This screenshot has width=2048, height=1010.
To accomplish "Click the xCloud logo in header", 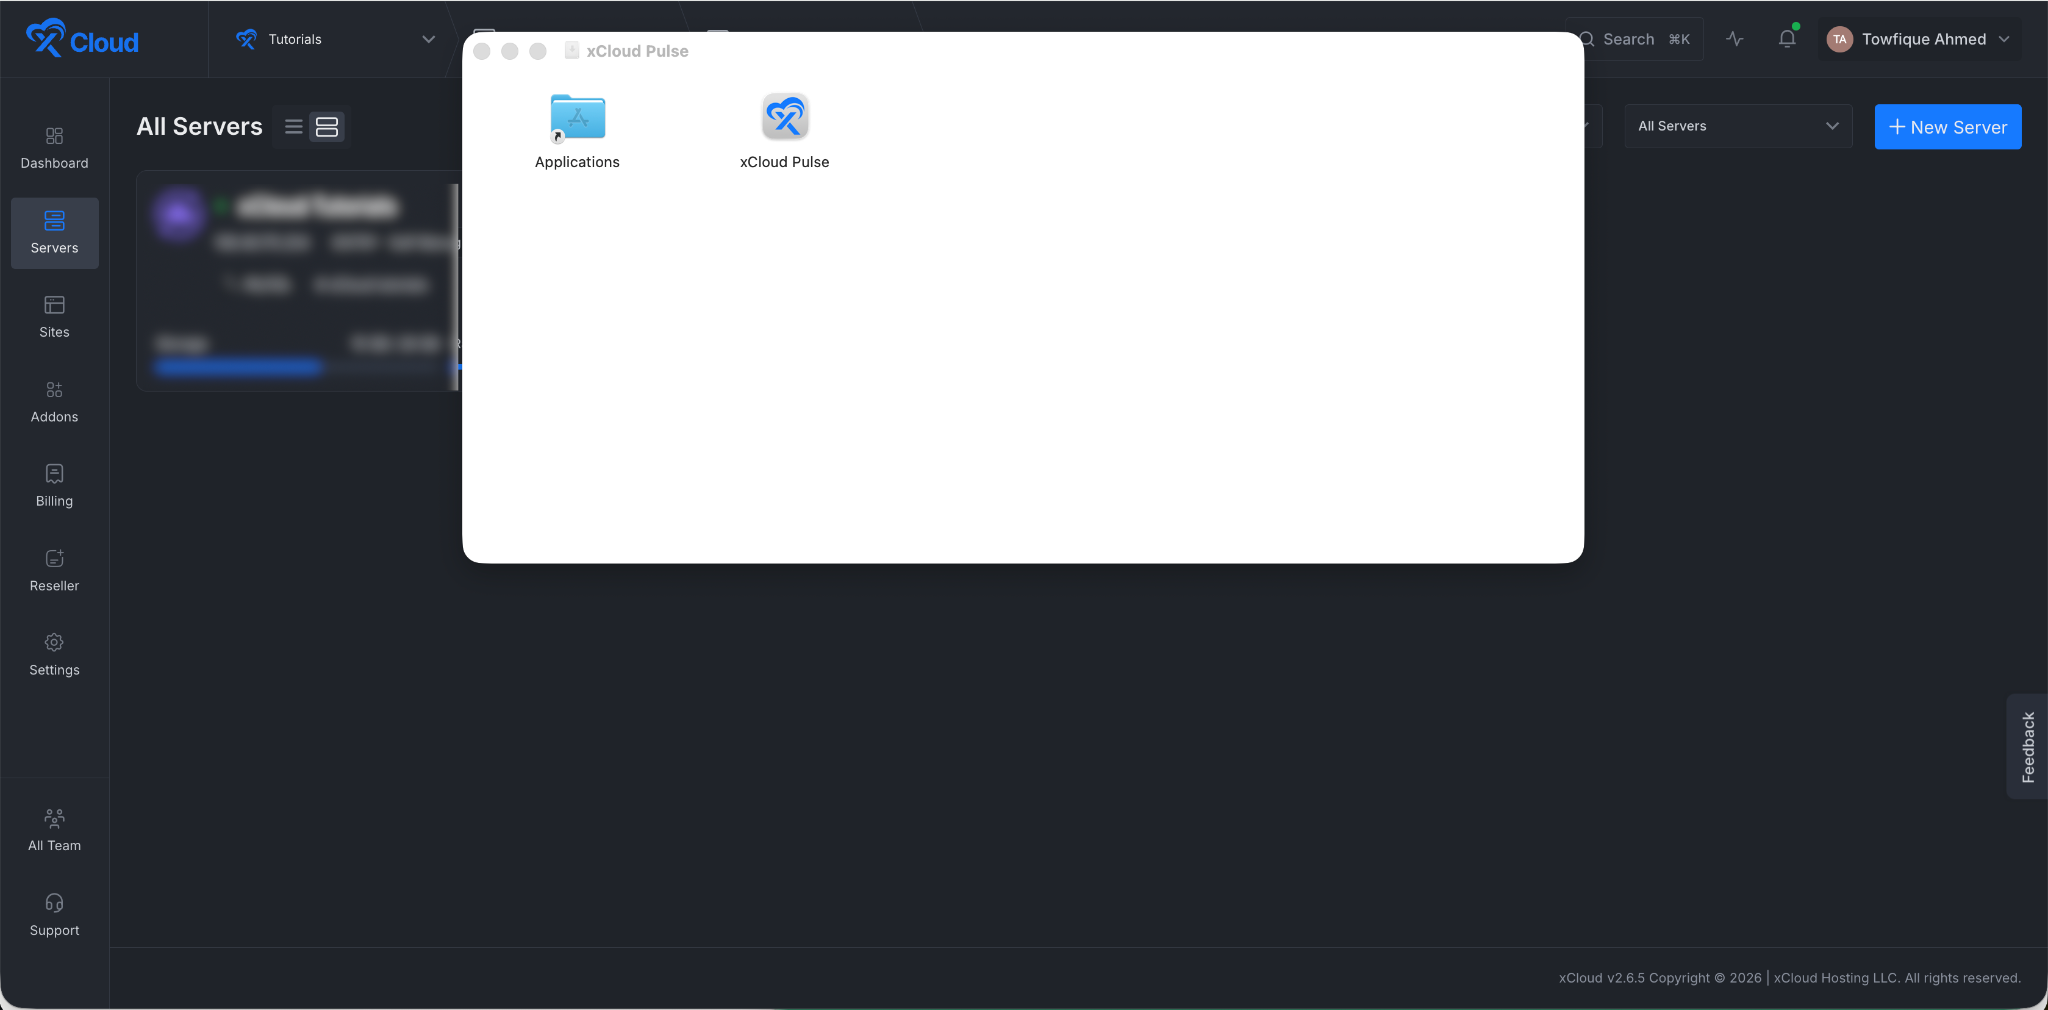I will 82,39.
